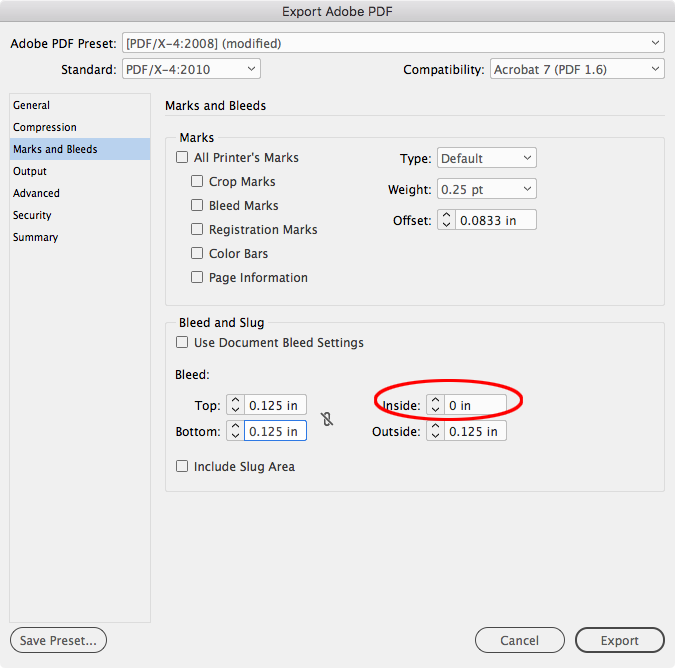Click the Save Preset button
The height and width of the screenshot is (668, 675).
pos(58,640)
